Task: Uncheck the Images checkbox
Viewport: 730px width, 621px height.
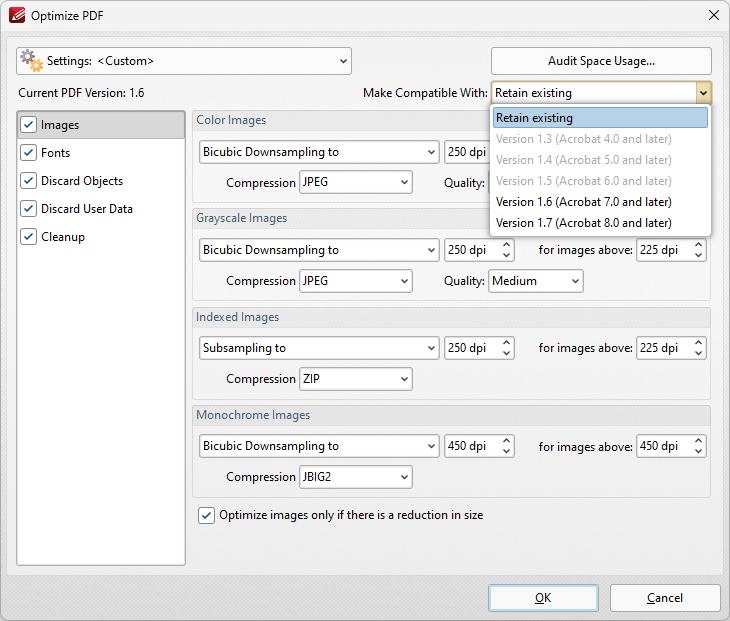Action: click(28, 125)
